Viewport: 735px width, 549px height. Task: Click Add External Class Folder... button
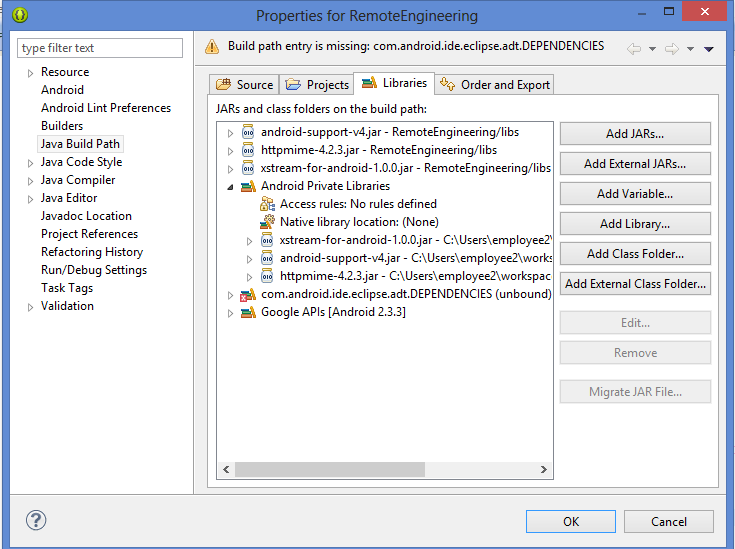(635, 284)
